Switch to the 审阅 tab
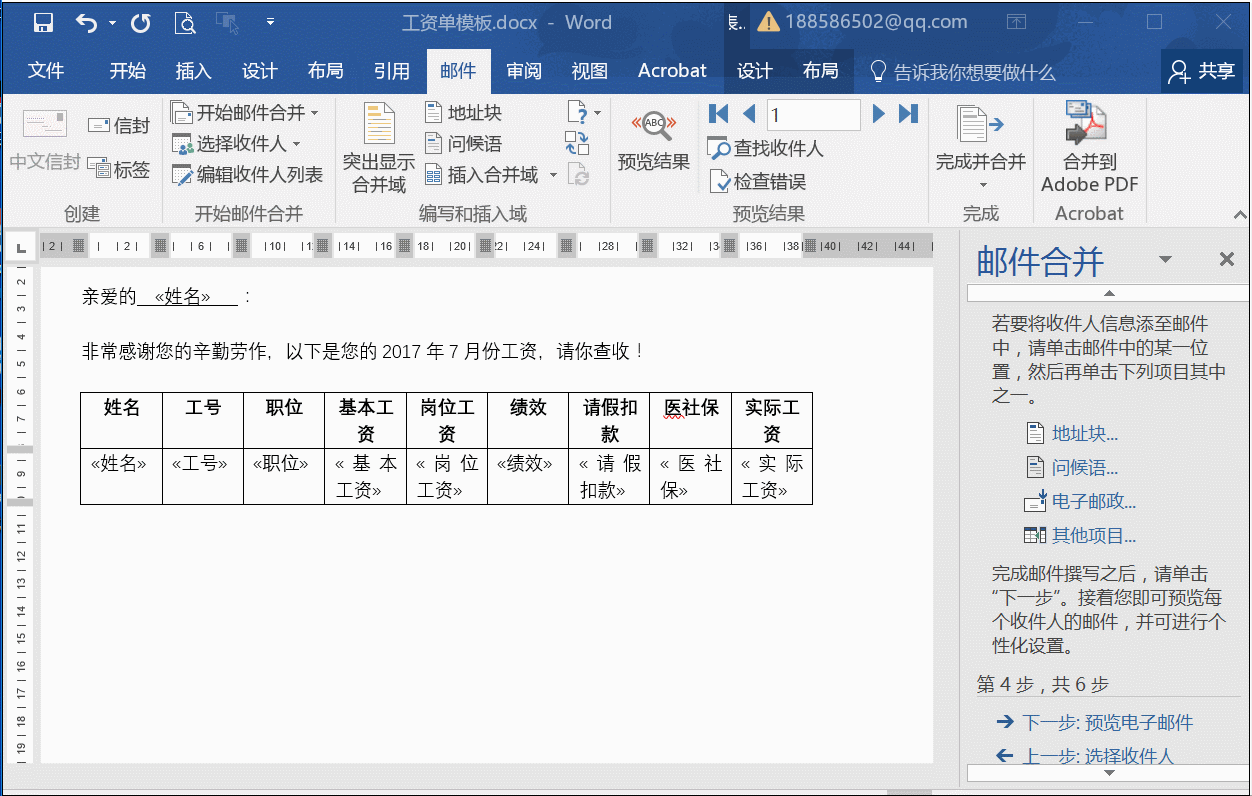The image size is (1252, 796). coord(524,71)
